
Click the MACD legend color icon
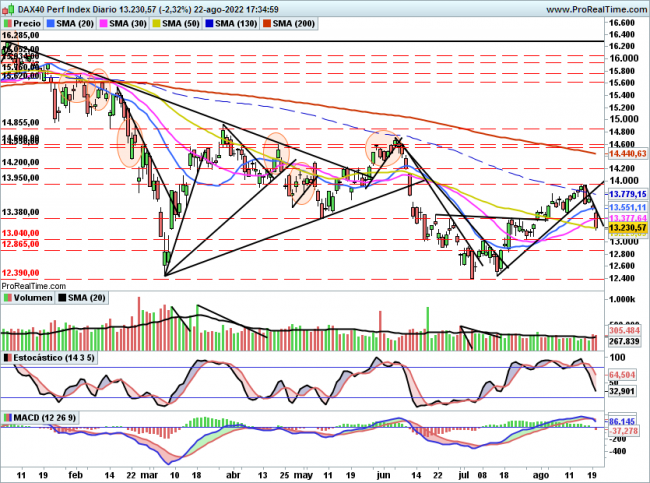pyautogui.click(x=7, y=417)
